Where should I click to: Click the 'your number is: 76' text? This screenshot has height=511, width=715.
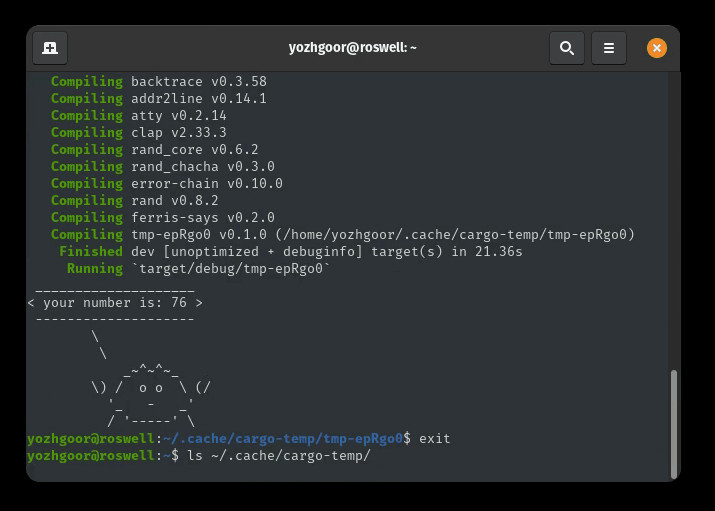(115, 302)
